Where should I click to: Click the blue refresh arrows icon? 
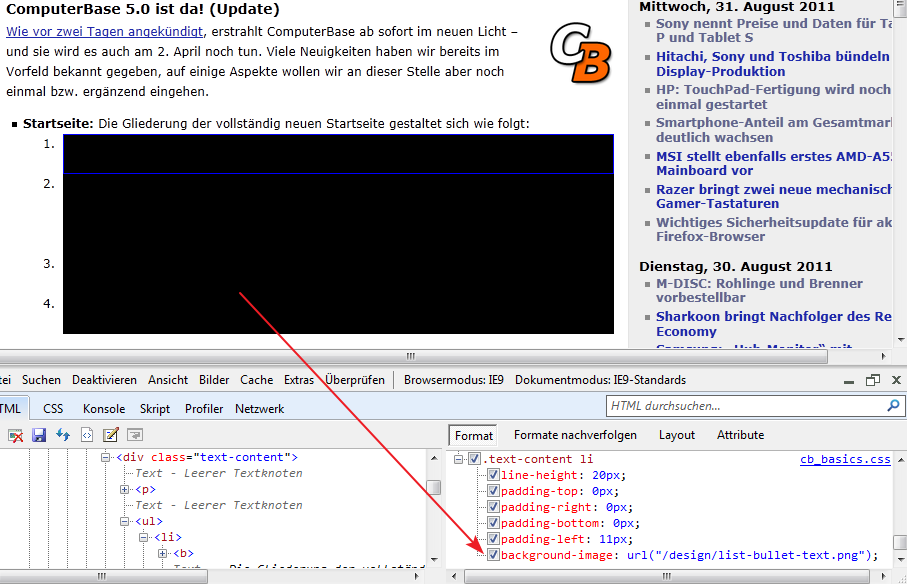point(62,435)
